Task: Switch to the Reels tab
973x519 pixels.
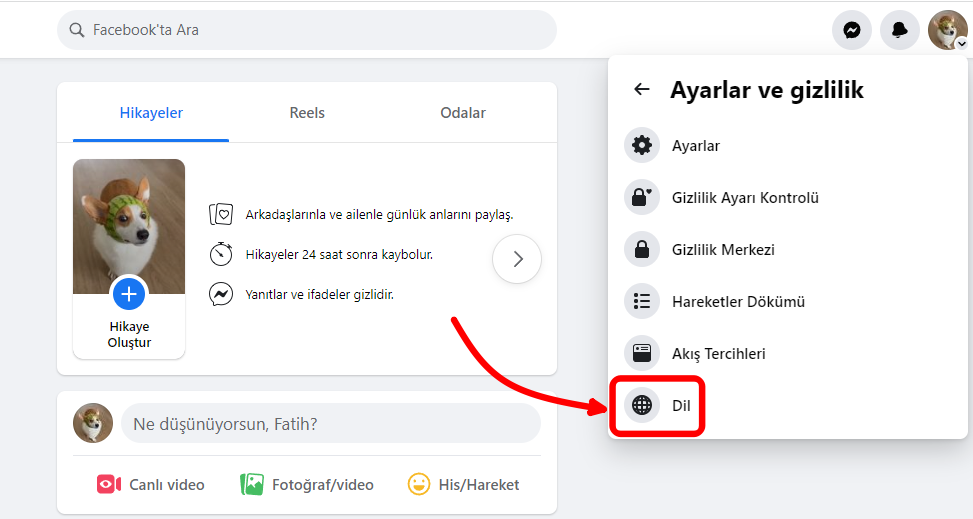Action: click(x=307, y=113)
